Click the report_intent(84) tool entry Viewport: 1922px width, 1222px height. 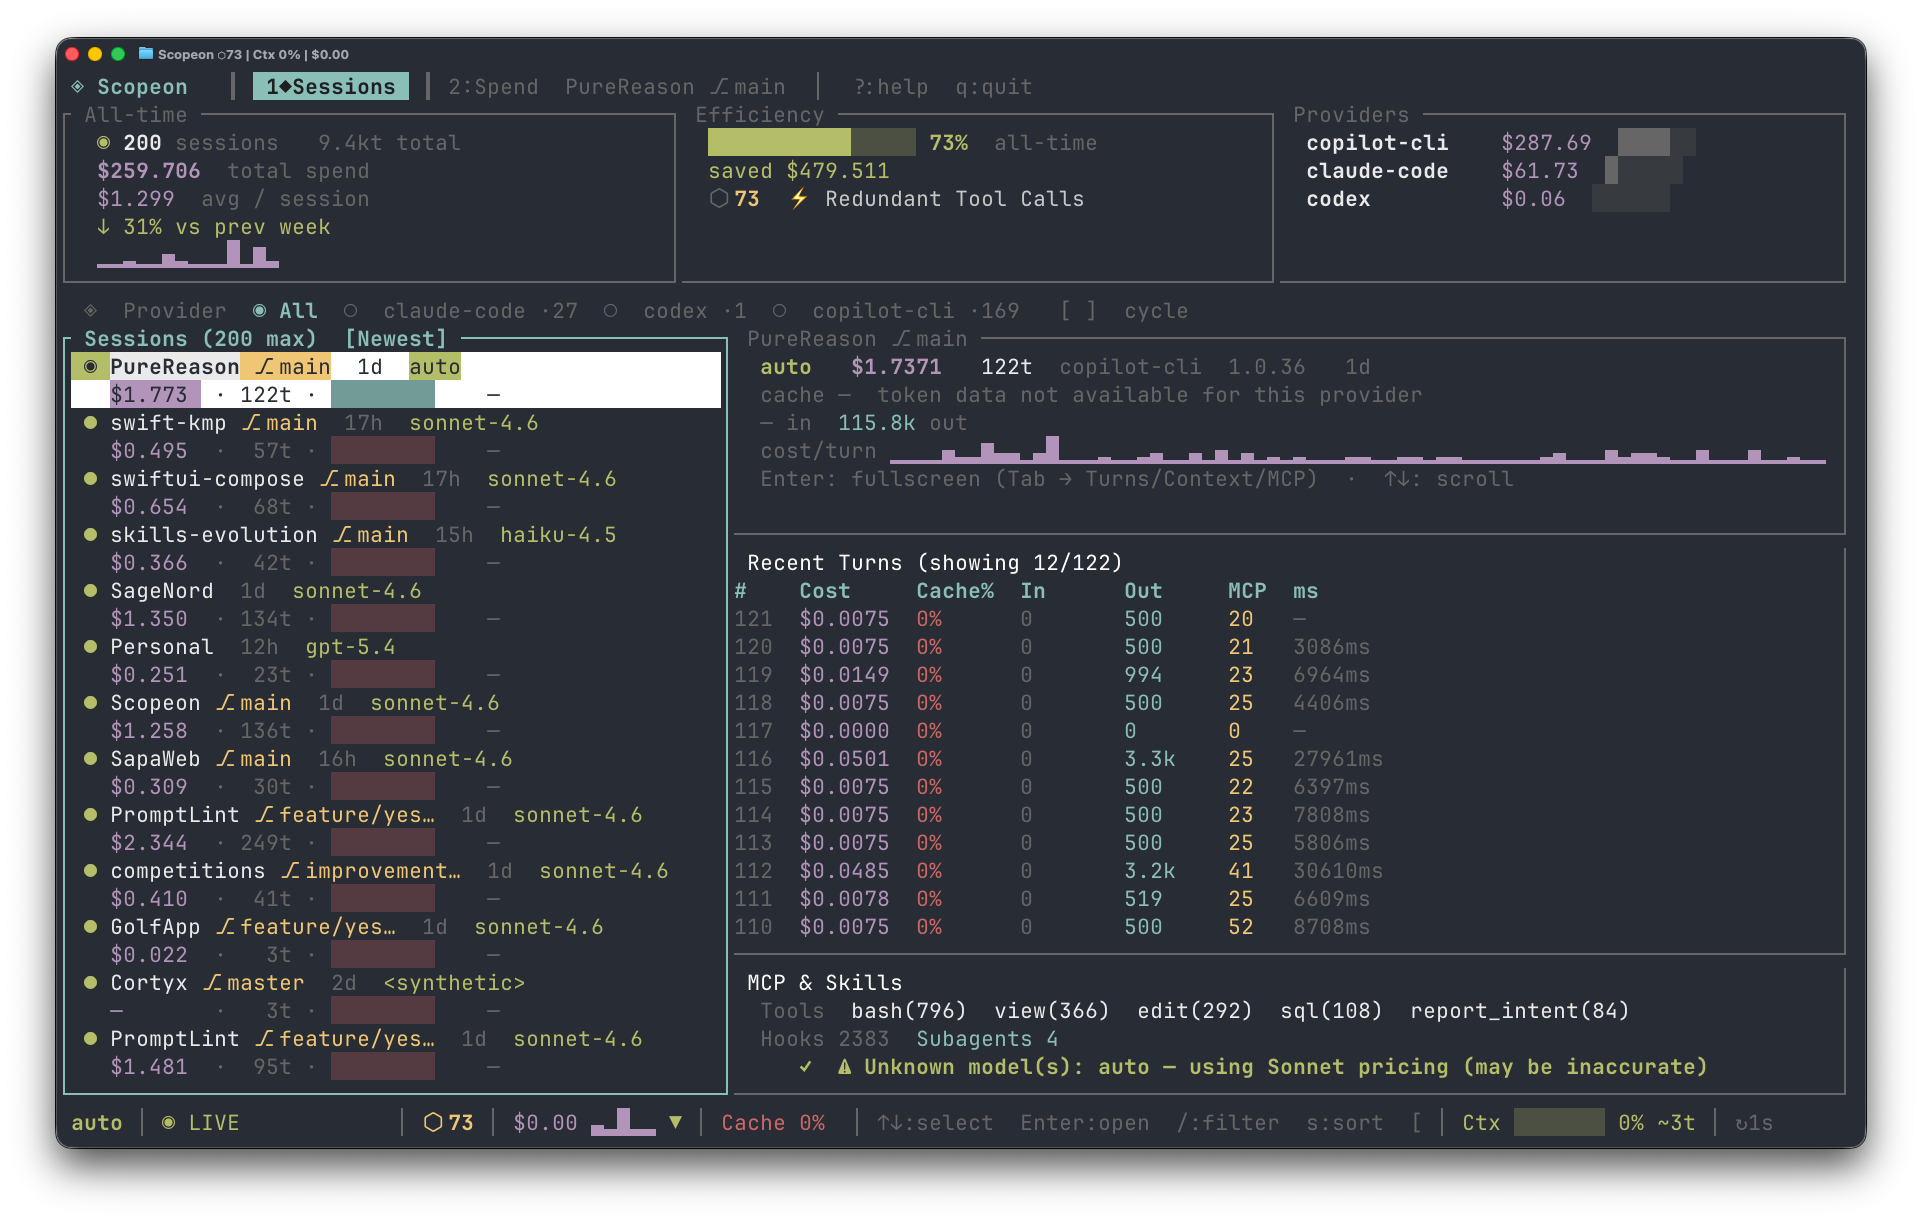(1520, 1011)
